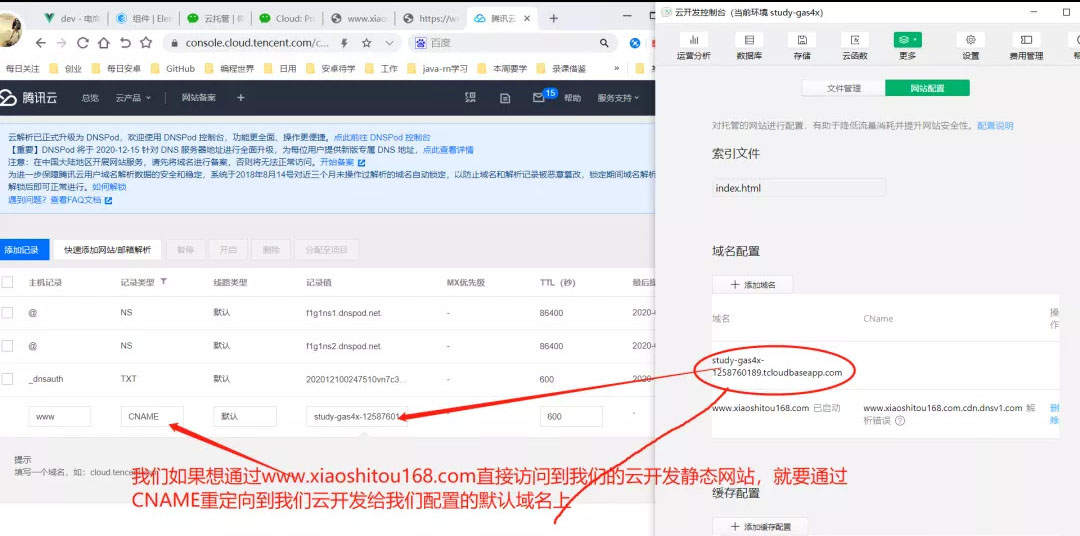Click the blue extension icon right of search box
Viewport: 1080px width, 536px height.
pos(634,43)
